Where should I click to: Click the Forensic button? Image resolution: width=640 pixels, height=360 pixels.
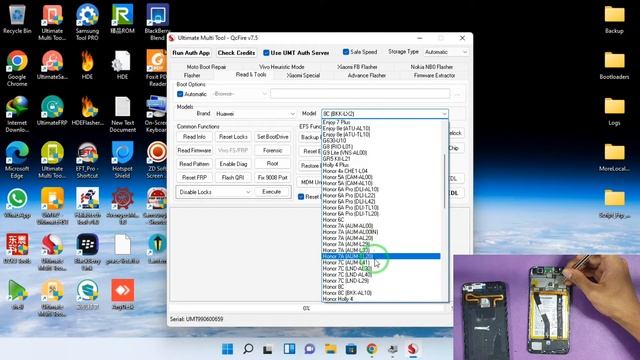(273, 150)
